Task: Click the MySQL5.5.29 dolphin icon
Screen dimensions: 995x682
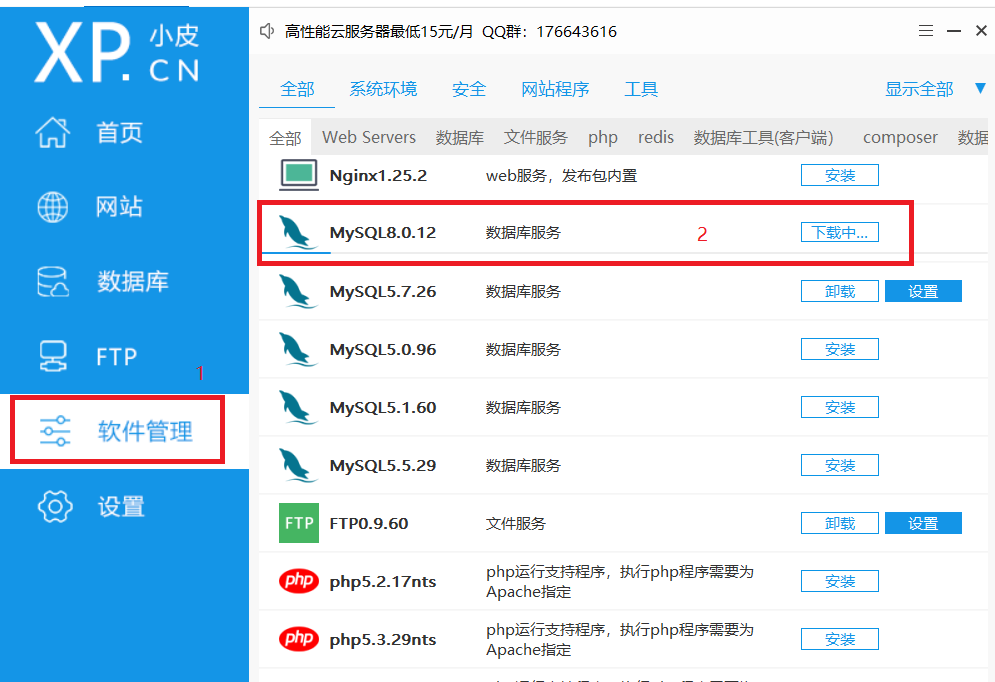Action: tap(298, 465)
